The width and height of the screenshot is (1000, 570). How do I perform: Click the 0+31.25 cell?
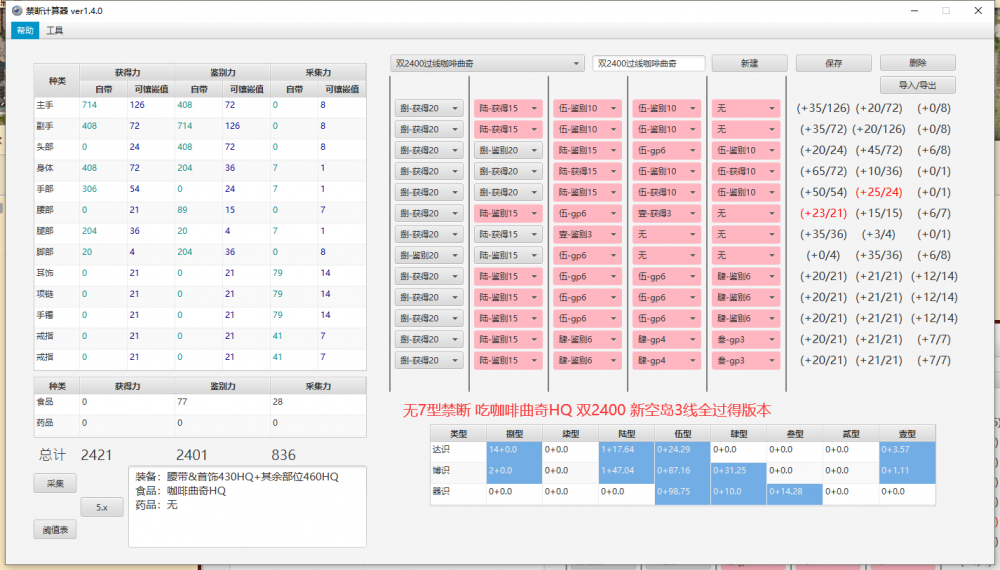coord(739,471)
